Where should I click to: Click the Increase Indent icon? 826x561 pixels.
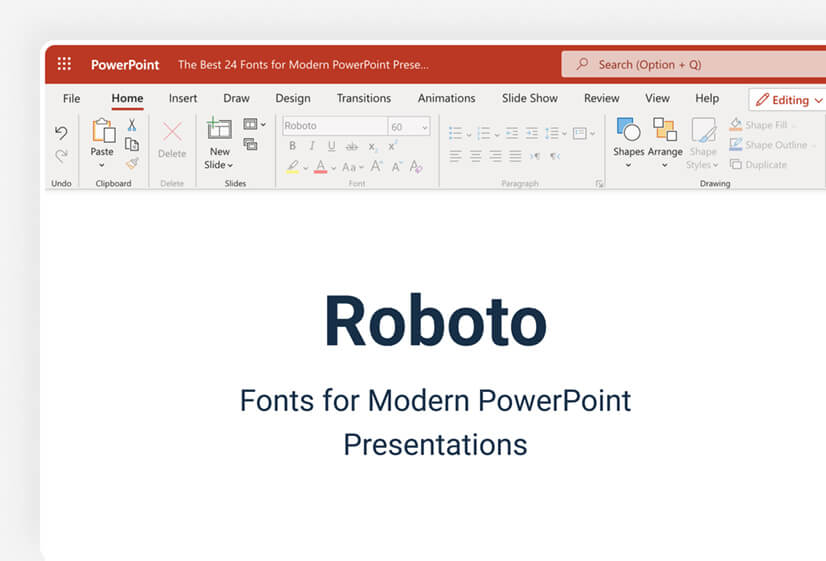tap(532, 133)
